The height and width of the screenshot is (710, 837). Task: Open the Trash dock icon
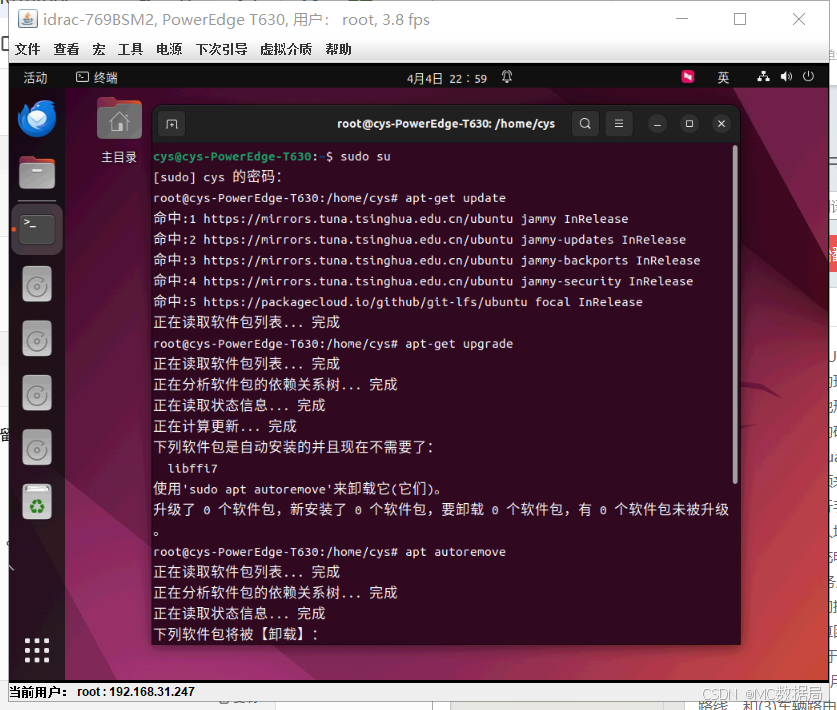pyautogui.click(x=37, y=502)
